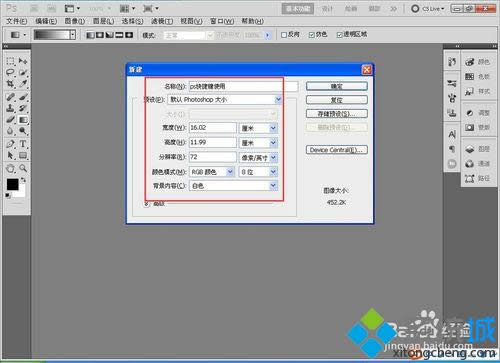The width and height of the screenshot is (500, 363).
Task: Select the History Brush tool
Action: click(x=23, y=108)
